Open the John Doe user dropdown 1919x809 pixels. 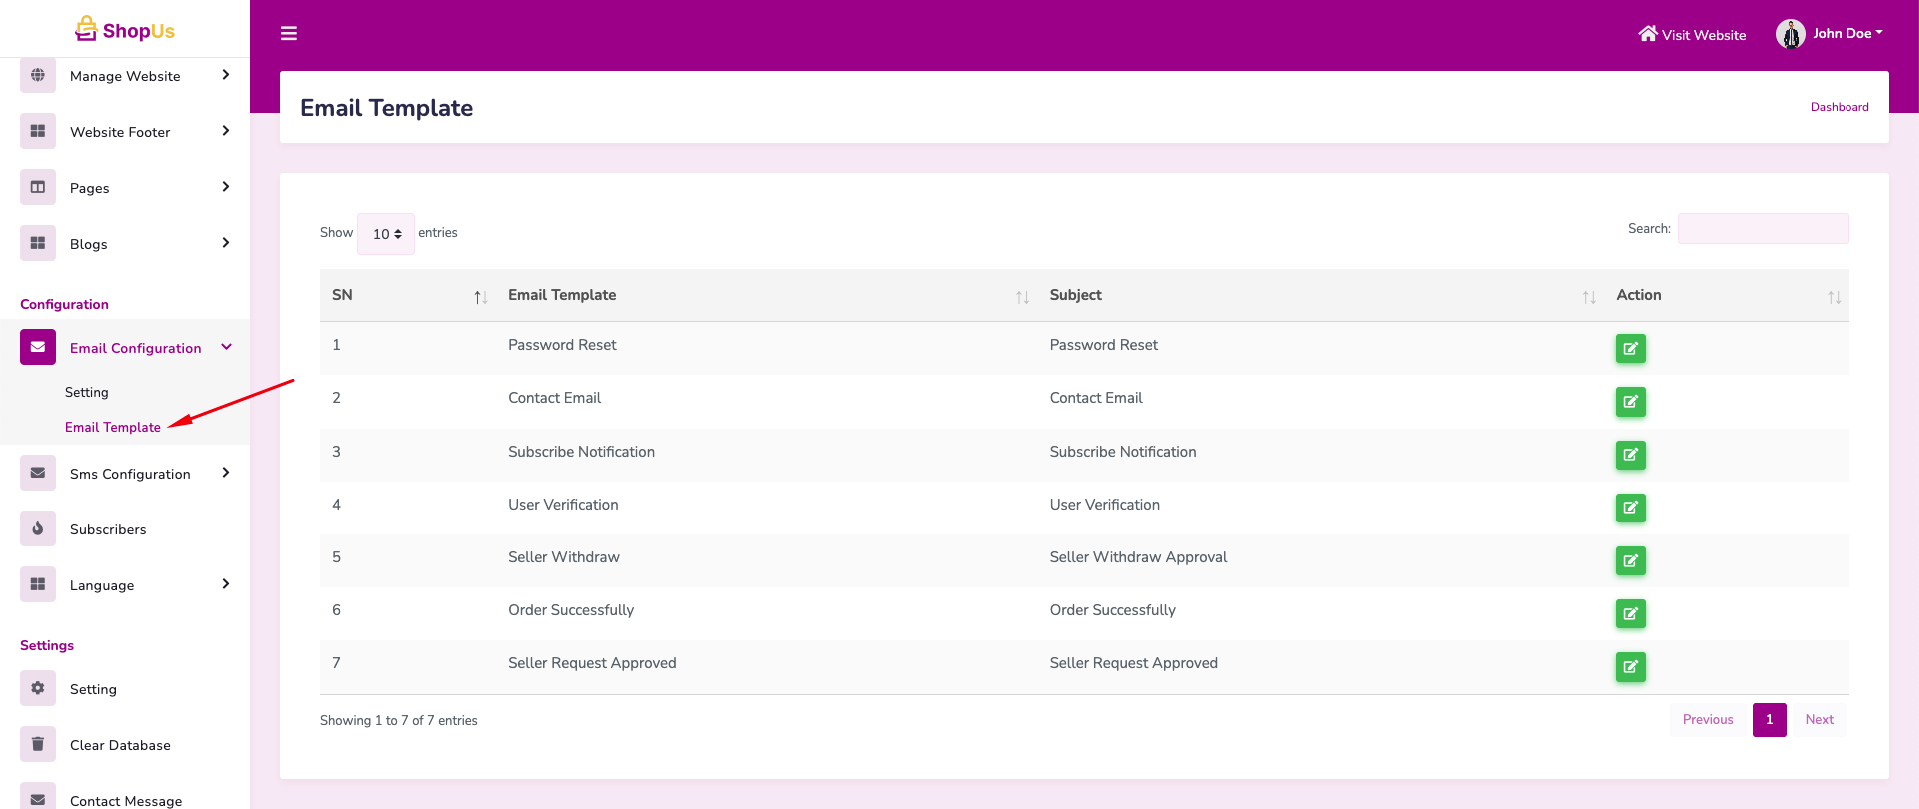click(1830, 34)
